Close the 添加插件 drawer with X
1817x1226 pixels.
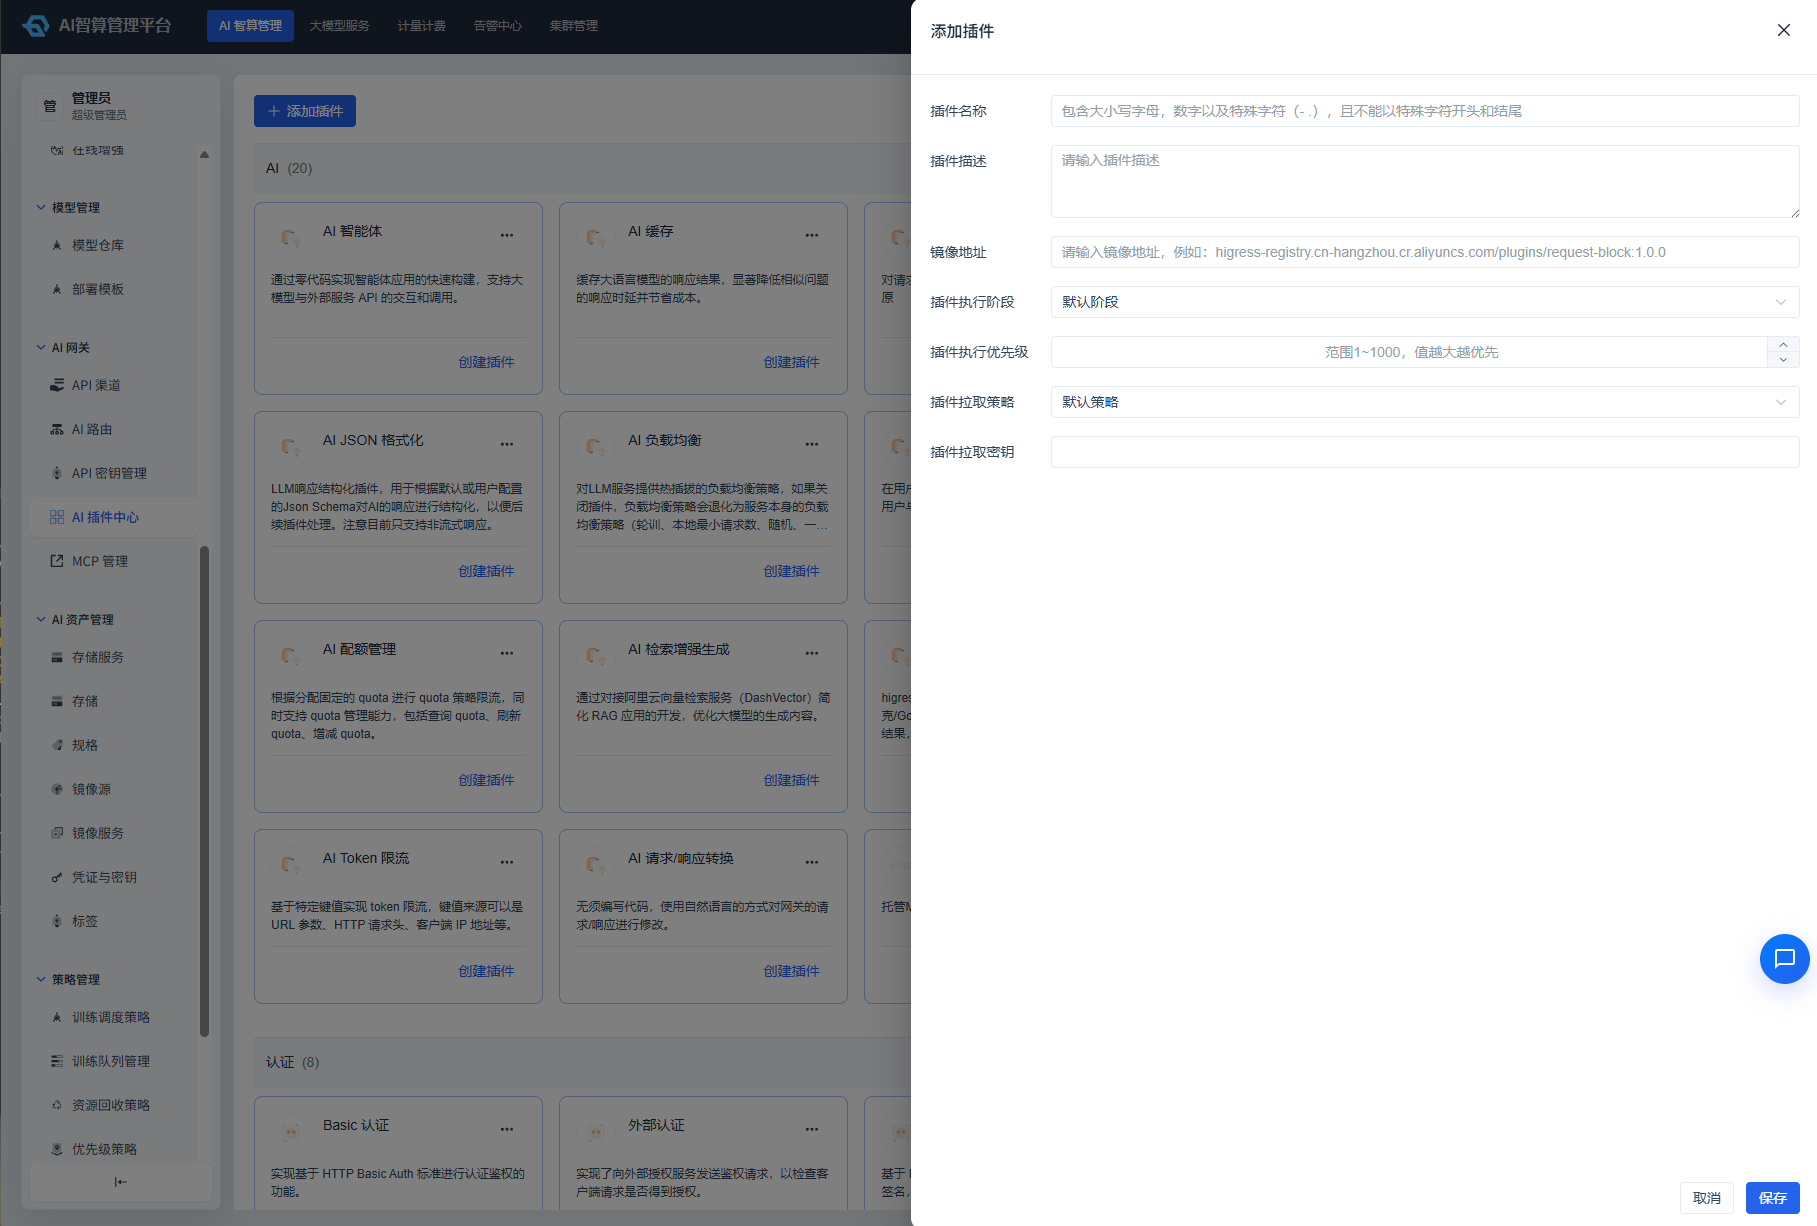(1783, 30)
